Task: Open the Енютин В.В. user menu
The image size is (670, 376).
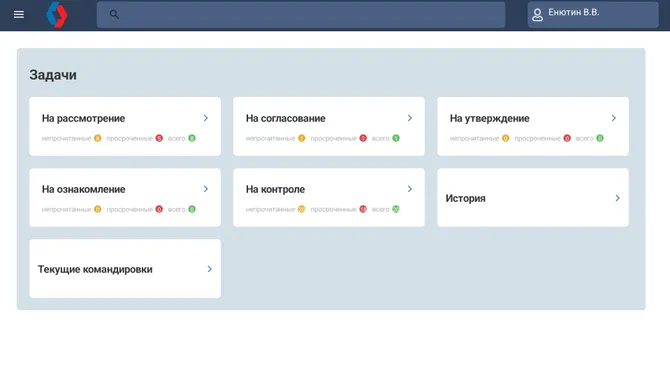Action: click(593, 15)
